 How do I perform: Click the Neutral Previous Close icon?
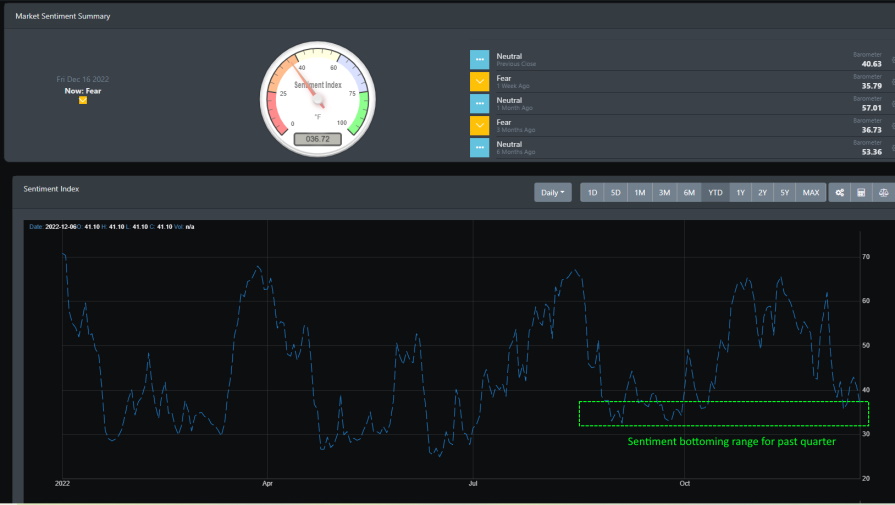click(479, 59)
